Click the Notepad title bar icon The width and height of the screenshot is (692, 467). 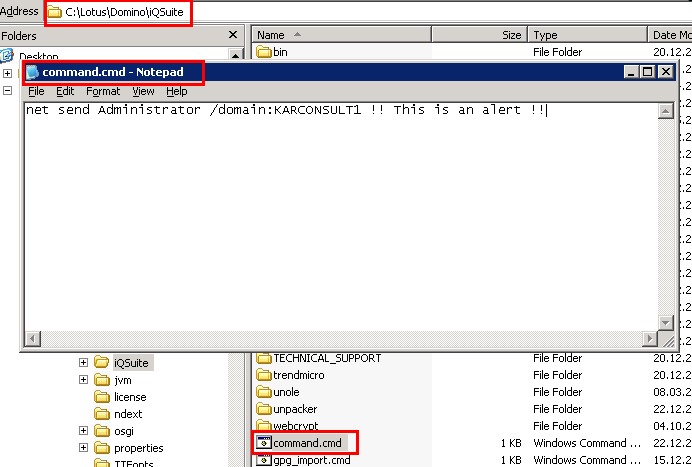(33, 72)
